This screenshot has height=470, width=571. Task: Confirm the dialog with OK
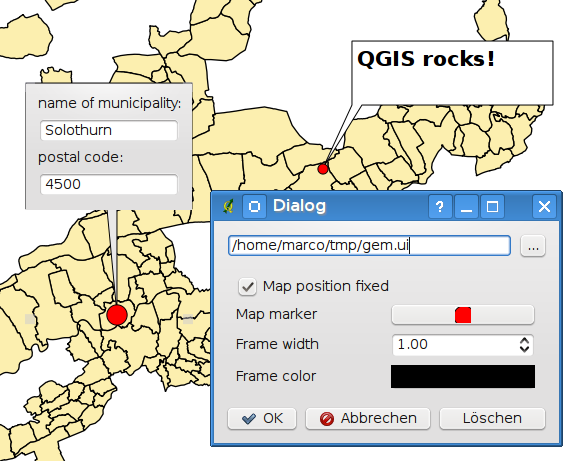[x=262, y=419]
